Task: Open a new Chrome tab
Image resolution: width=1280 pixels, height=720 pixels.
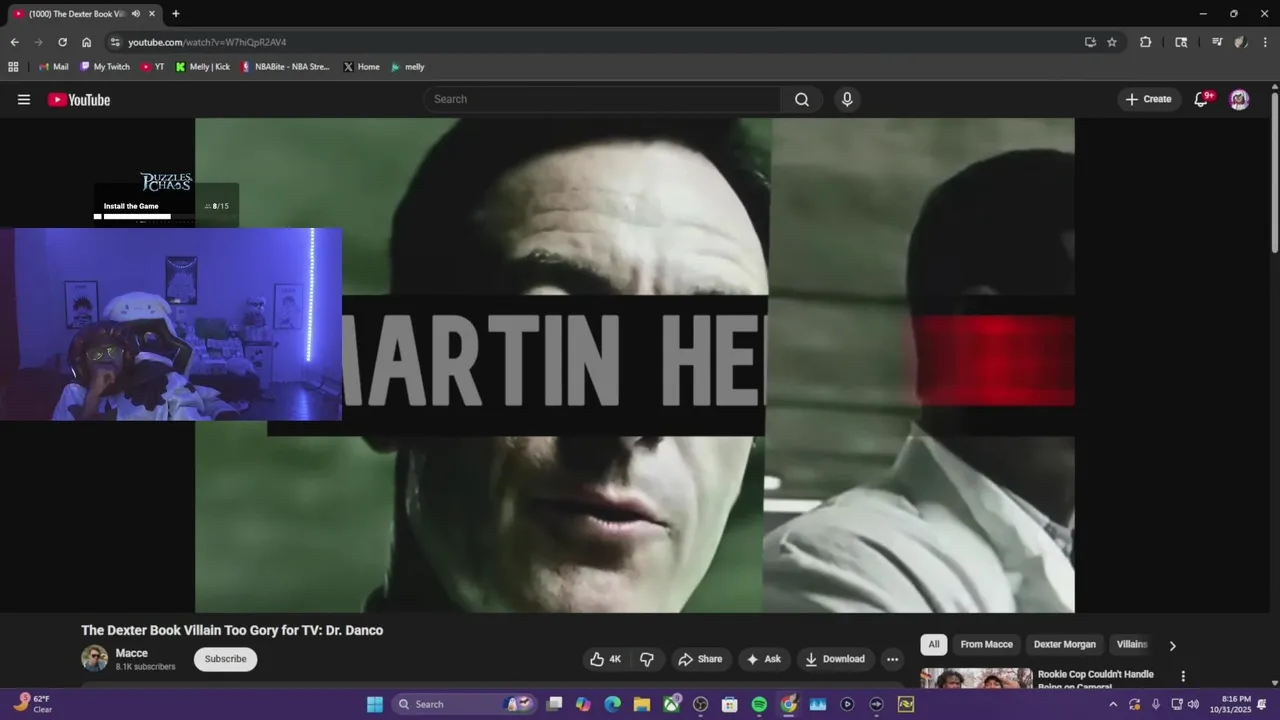Action: (x=176, y=14)
